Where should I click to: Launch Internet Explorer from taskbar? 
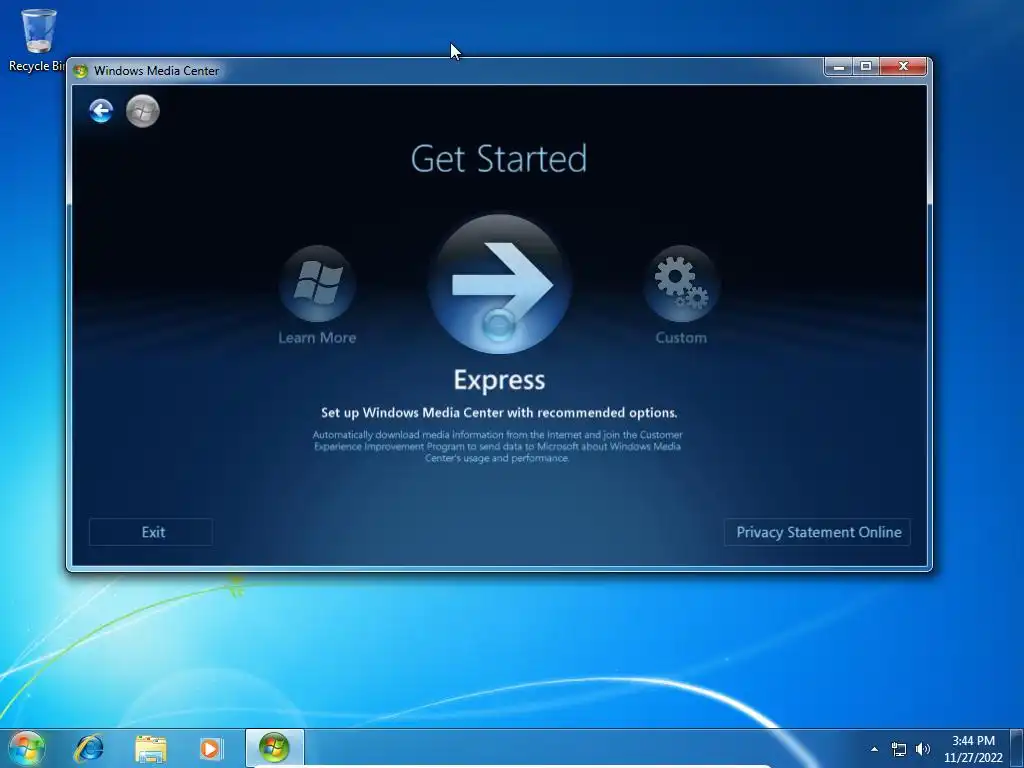(x=89, y=748)
